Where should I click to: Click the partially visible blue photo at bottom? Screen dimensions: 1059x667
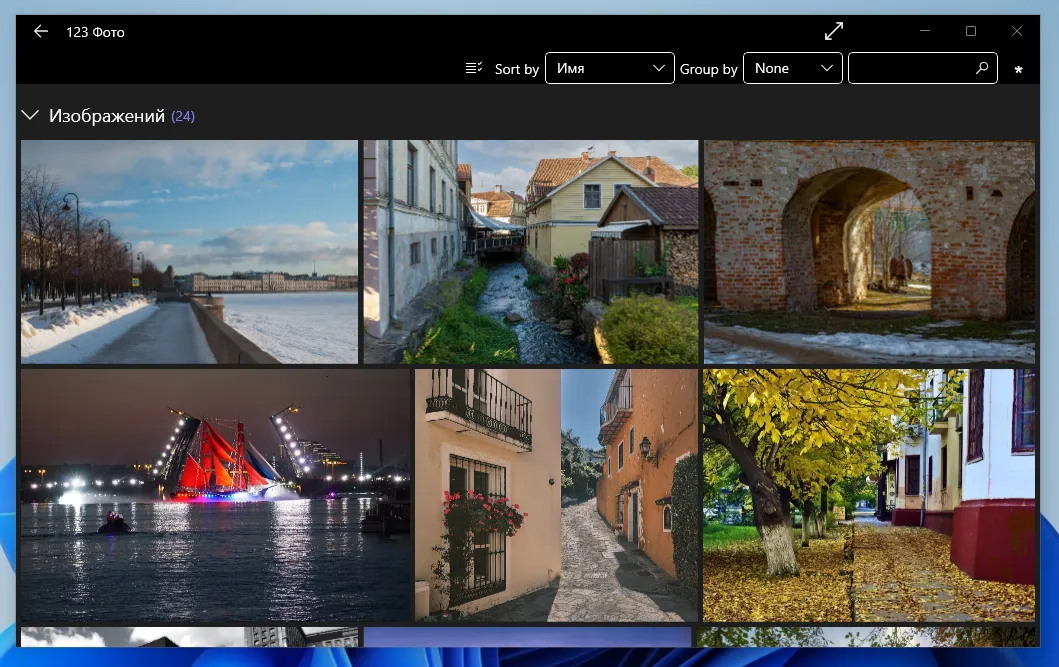click(527, 637)
